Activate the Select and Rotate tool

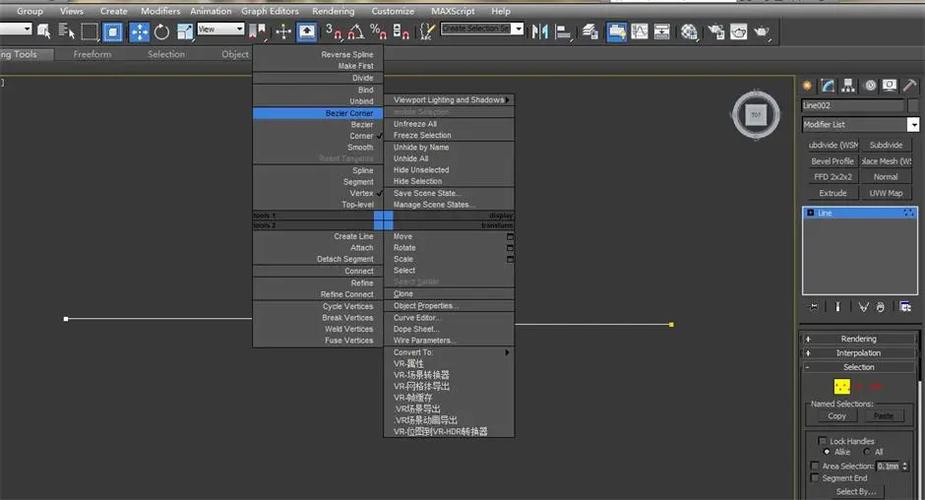point(162,32)
